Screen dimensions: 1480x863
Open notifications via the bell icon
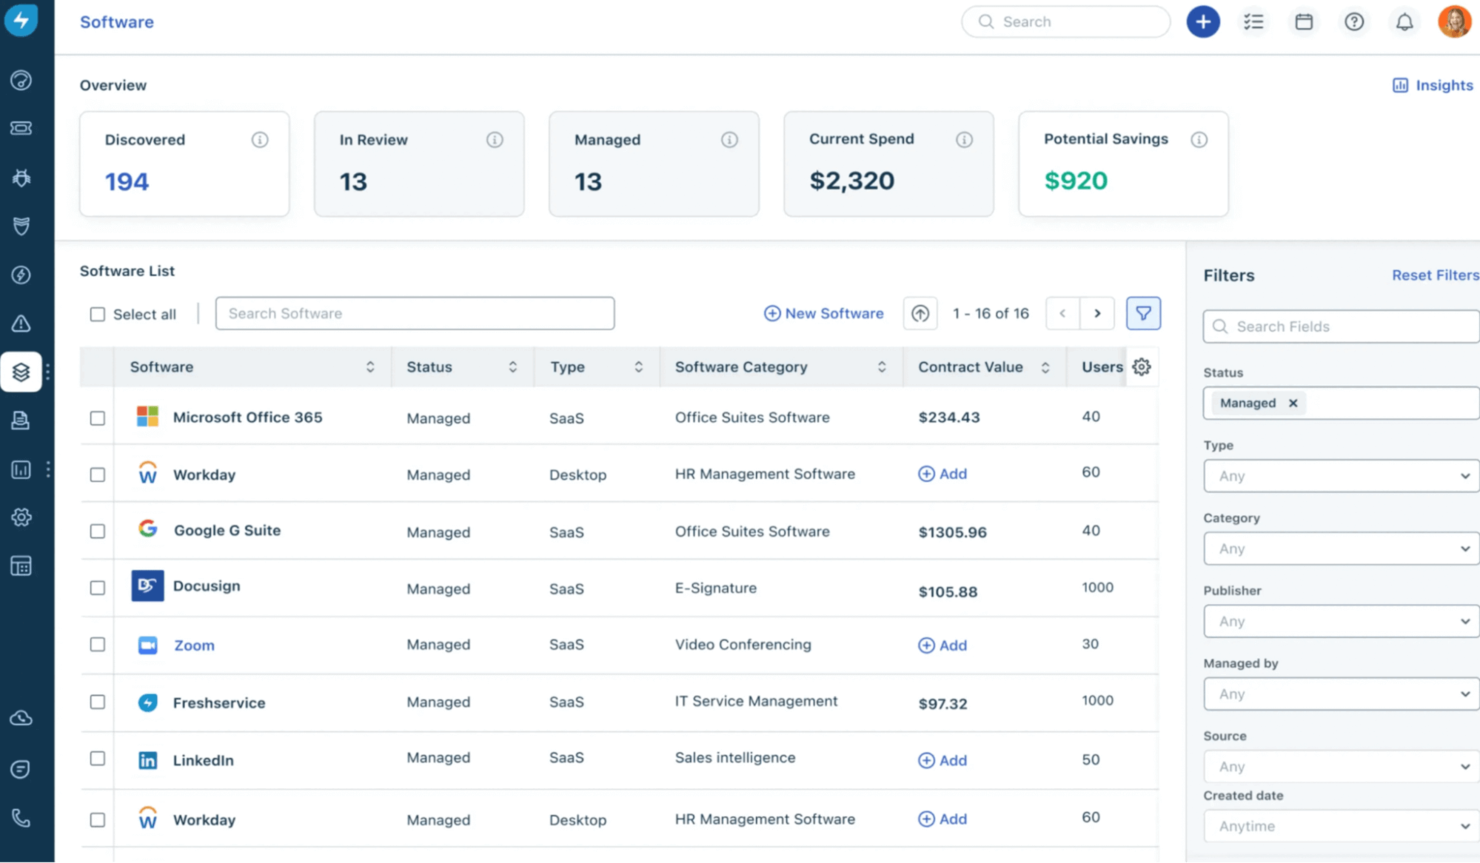click(x=1404, y=21)
